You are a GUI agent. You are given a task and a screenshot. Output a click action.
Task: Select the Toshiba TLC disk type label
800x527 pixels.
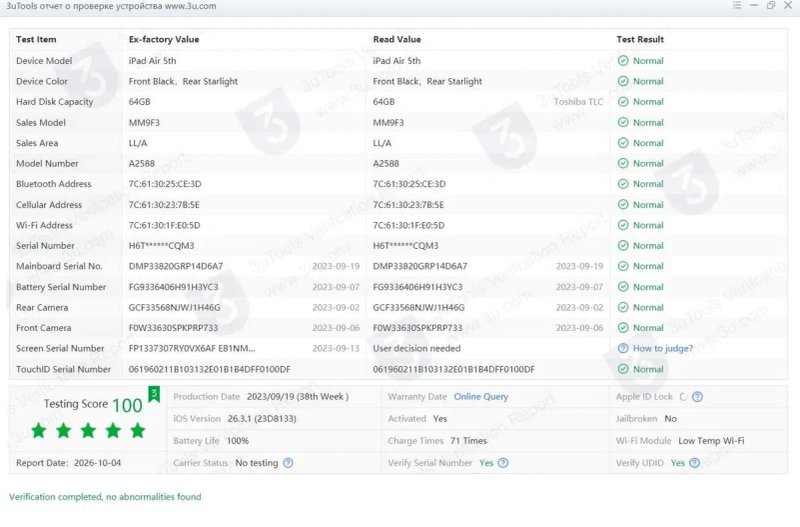point(579,102)
